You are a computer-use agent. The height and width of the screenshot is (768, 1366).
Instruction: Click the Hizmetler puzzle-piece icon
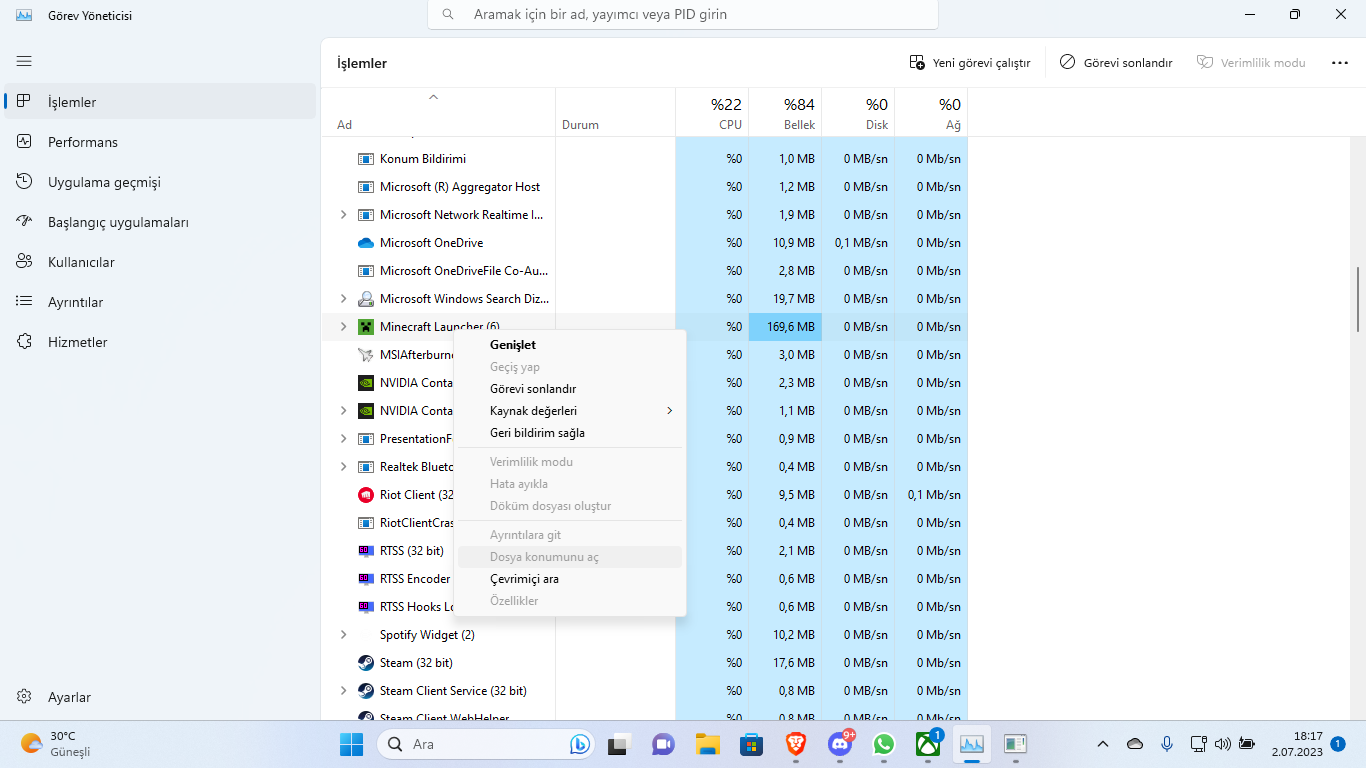click(25, 342)
